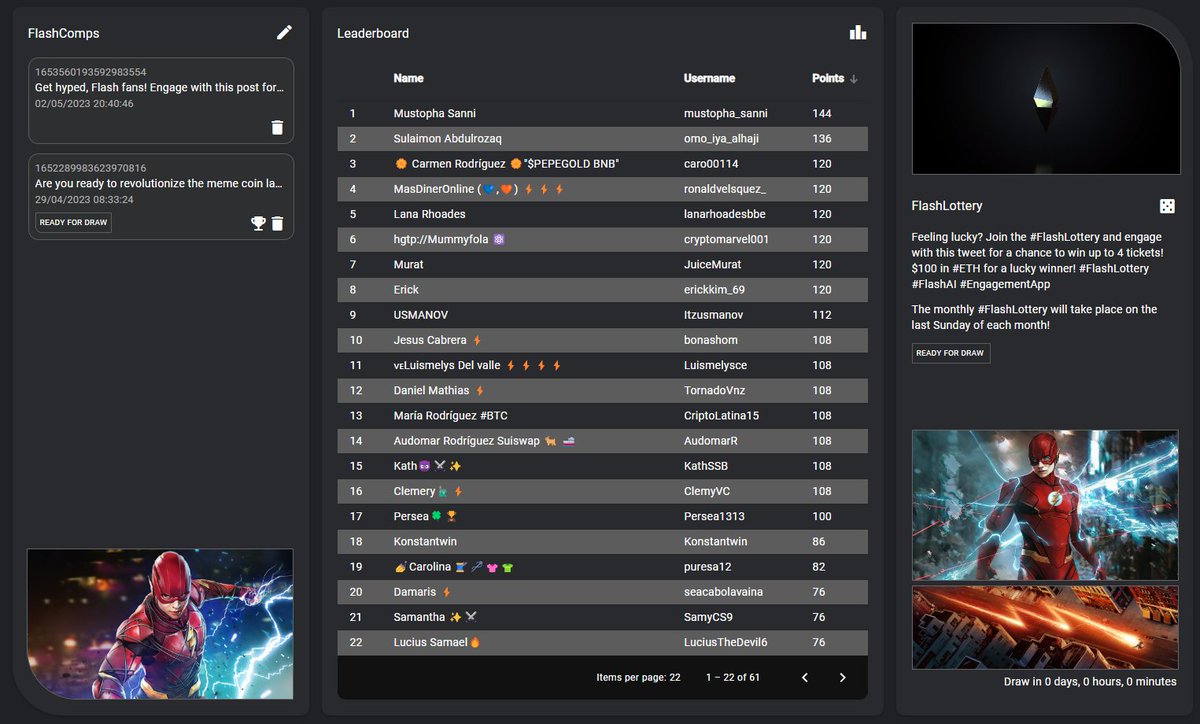This screenshot has height=724, width=1200.
Task: Go to next page with right chevron
Action: [x=843, y=677]
